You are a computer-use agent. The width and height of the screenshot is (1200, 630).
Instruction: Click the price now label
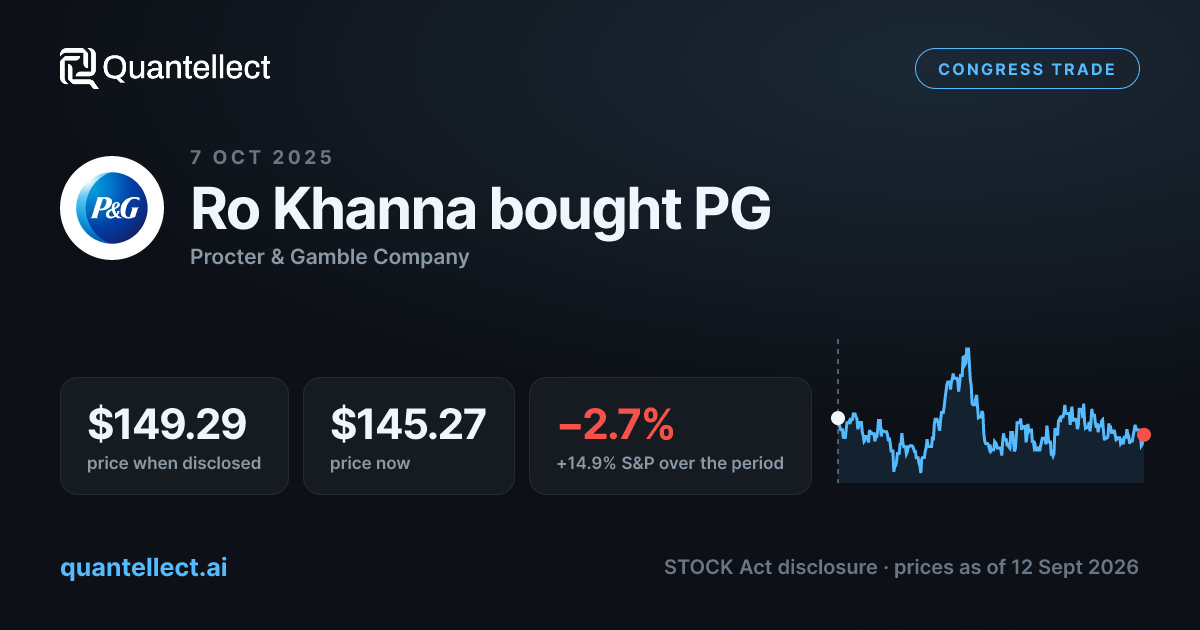(x=370, y=463)
